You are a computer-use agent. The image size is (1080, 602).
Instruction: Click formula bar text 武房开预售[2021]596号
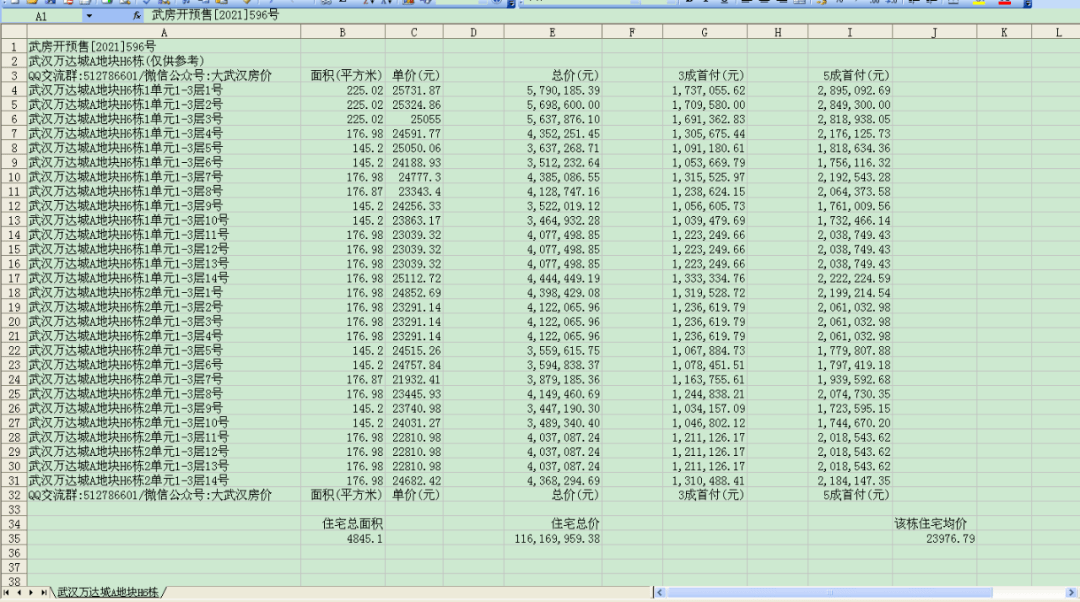click(215, 15)
